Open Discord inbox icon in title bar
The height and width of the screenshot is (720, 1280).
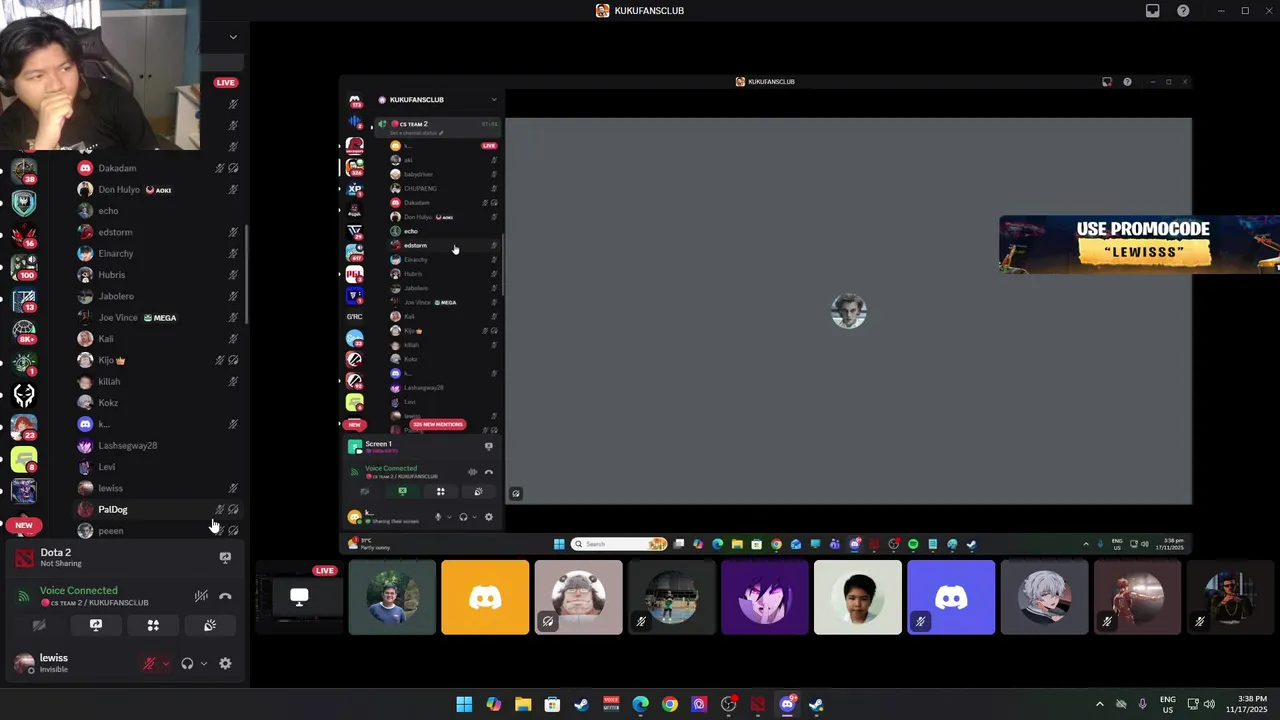coord(1153,11)
